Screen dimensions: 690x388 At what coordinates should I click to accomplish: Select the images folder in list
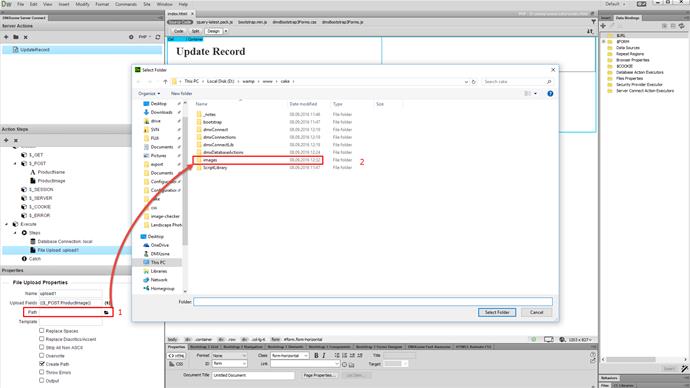(258, 160)
